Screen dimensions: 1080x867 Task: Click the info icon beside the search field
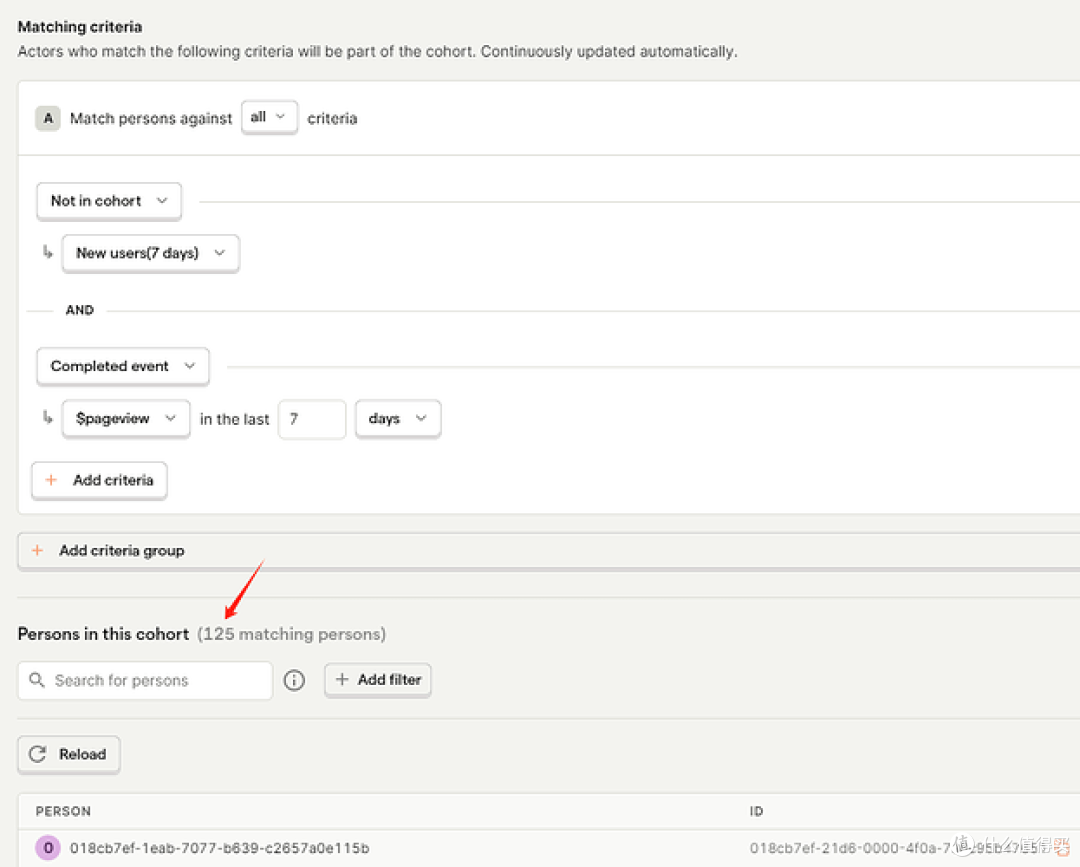coord(294,680)
